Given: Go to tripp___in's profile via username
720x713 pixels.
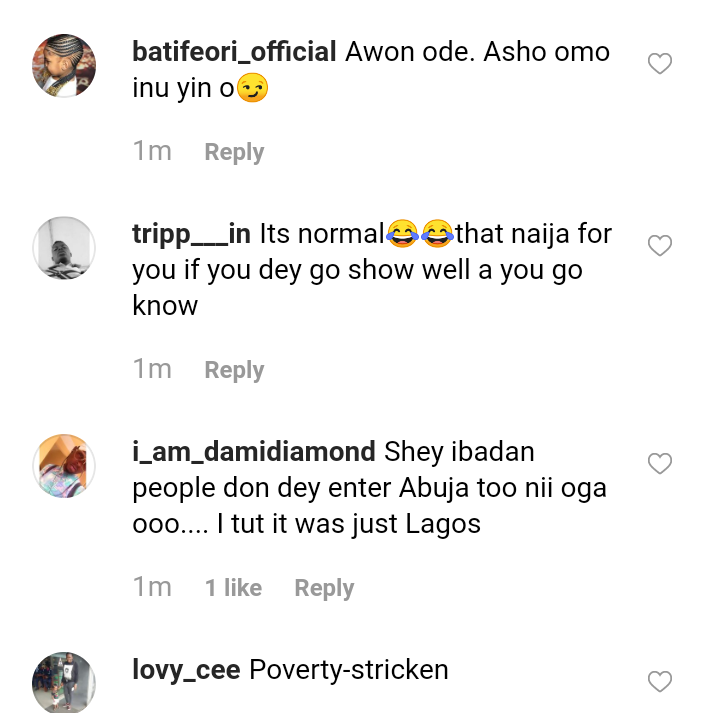Looking at the screenshot, I should point(191,234).
